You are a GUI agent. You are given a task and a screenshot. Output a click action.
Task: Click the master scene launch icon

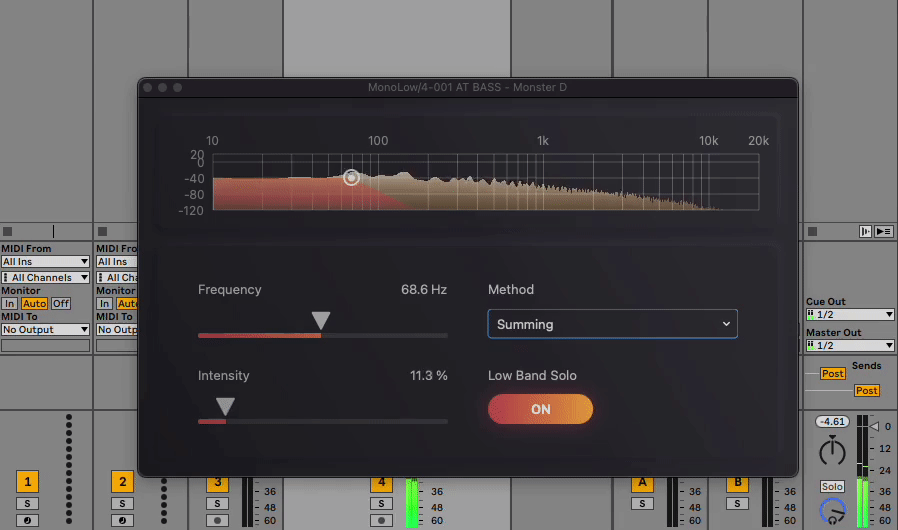pyautogui.click(x=883, y=231)
